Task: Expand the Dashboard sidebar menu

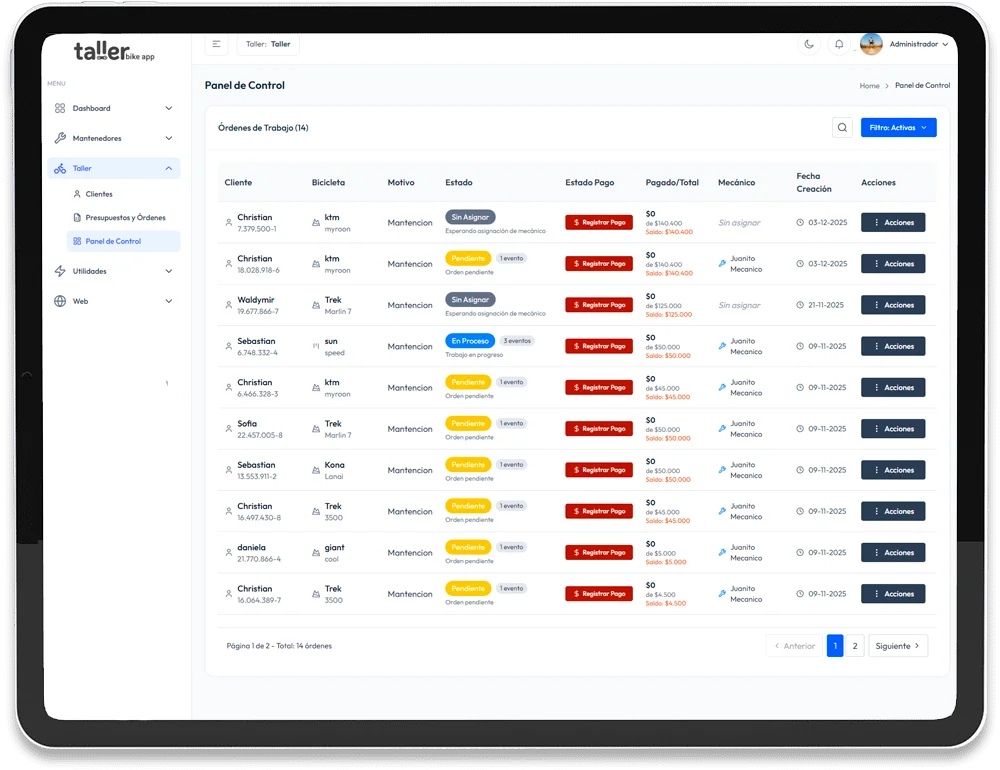Action: click(113, 108)
